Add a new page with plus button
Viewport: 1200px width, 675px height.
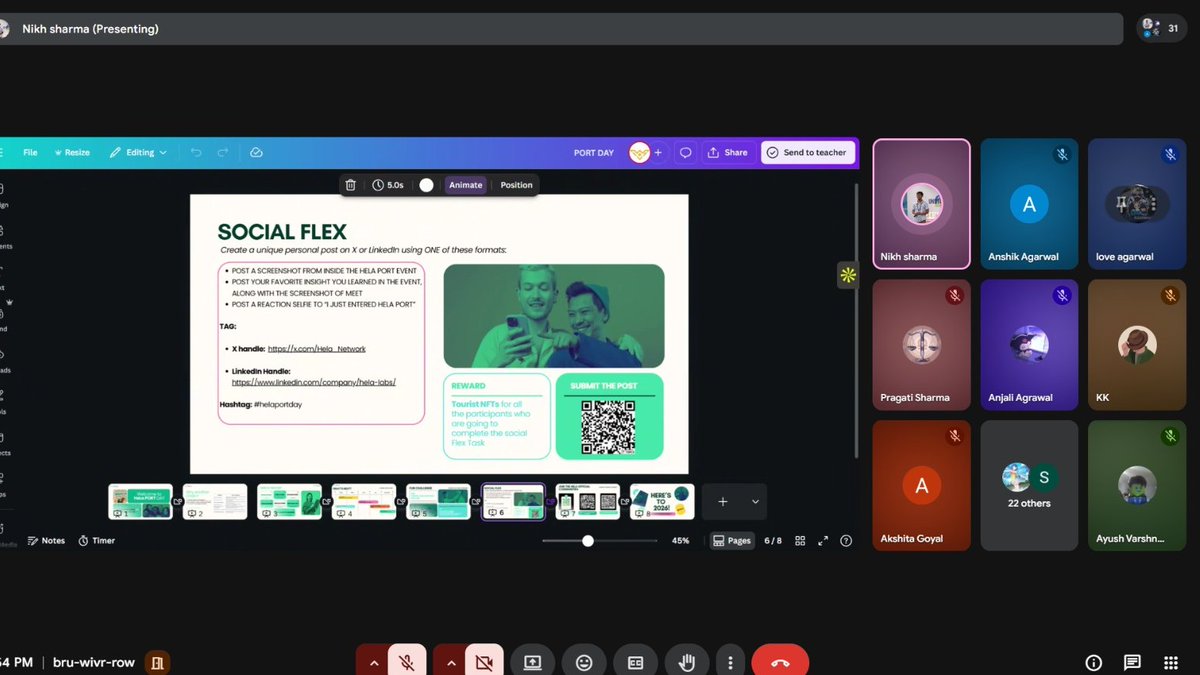tap(722, 502)
